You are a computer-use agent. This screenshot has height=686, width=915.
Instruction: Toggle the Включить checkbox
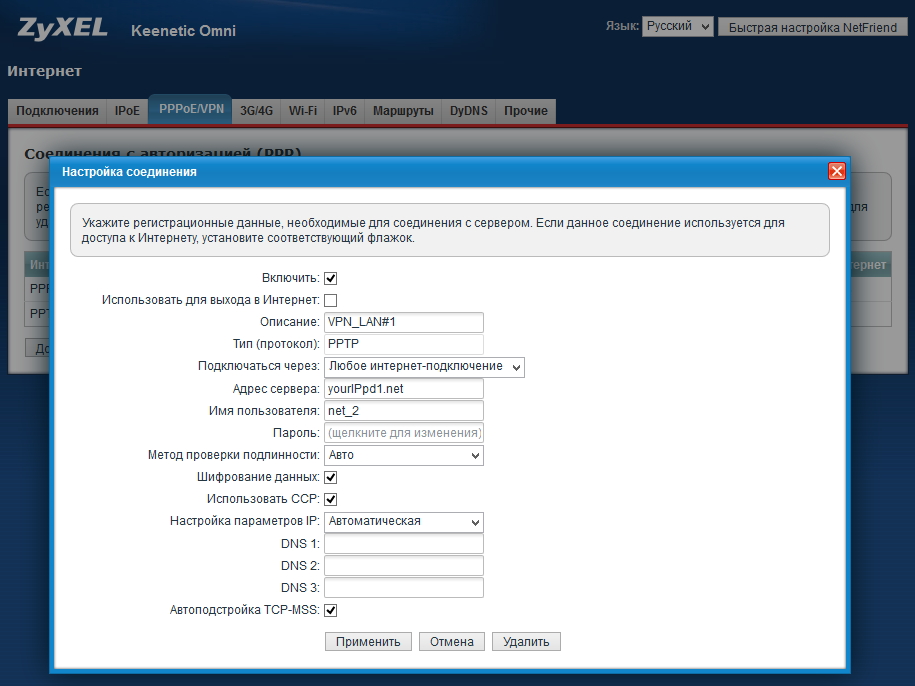click(x=331, y=278)
